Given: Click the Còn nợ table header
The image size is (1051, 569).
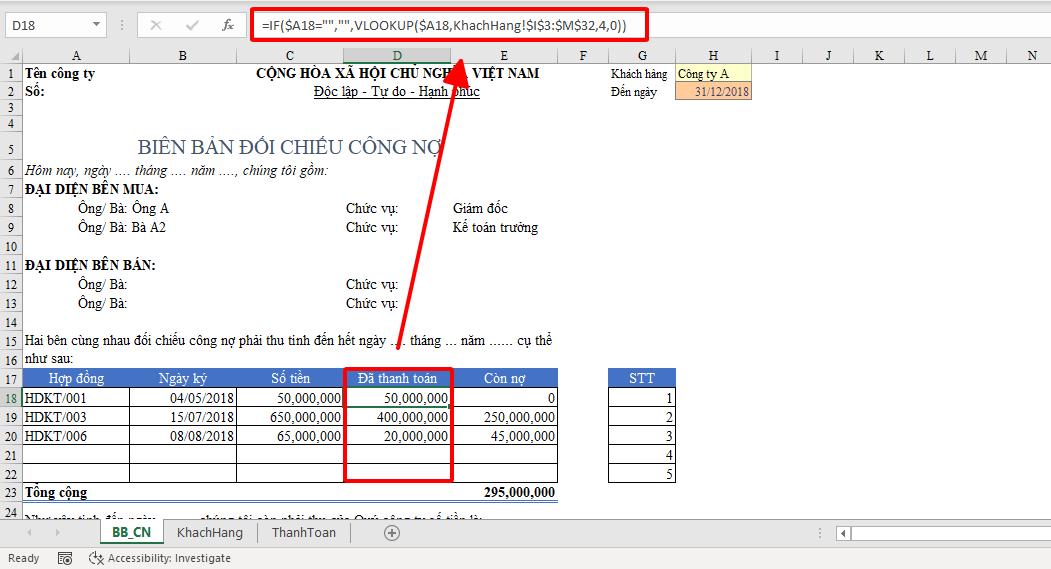Looking at the screenshot, I should tap(504, 379).
